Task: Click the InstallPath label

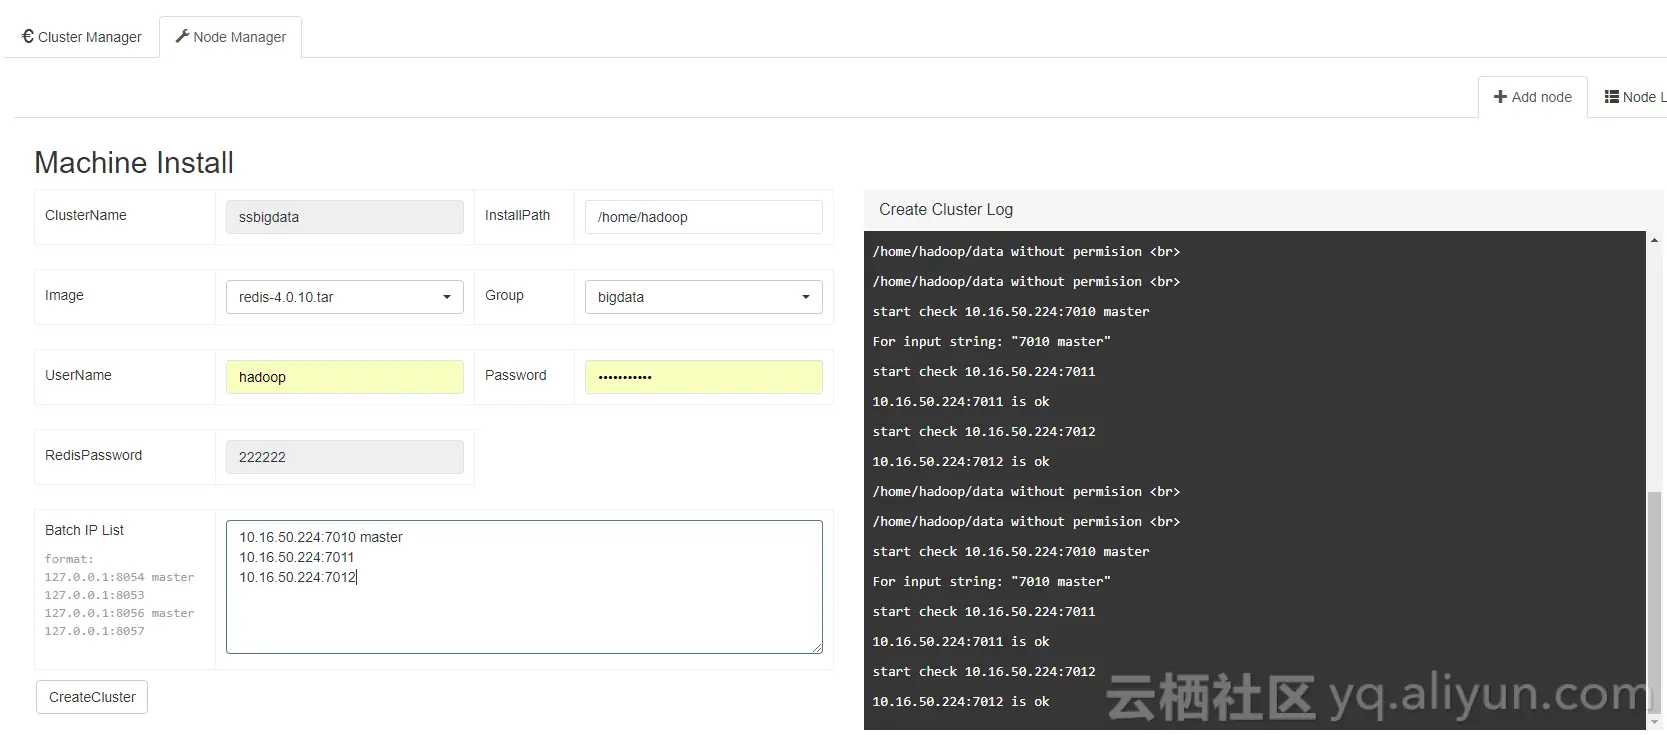Action: coord(517,215)
